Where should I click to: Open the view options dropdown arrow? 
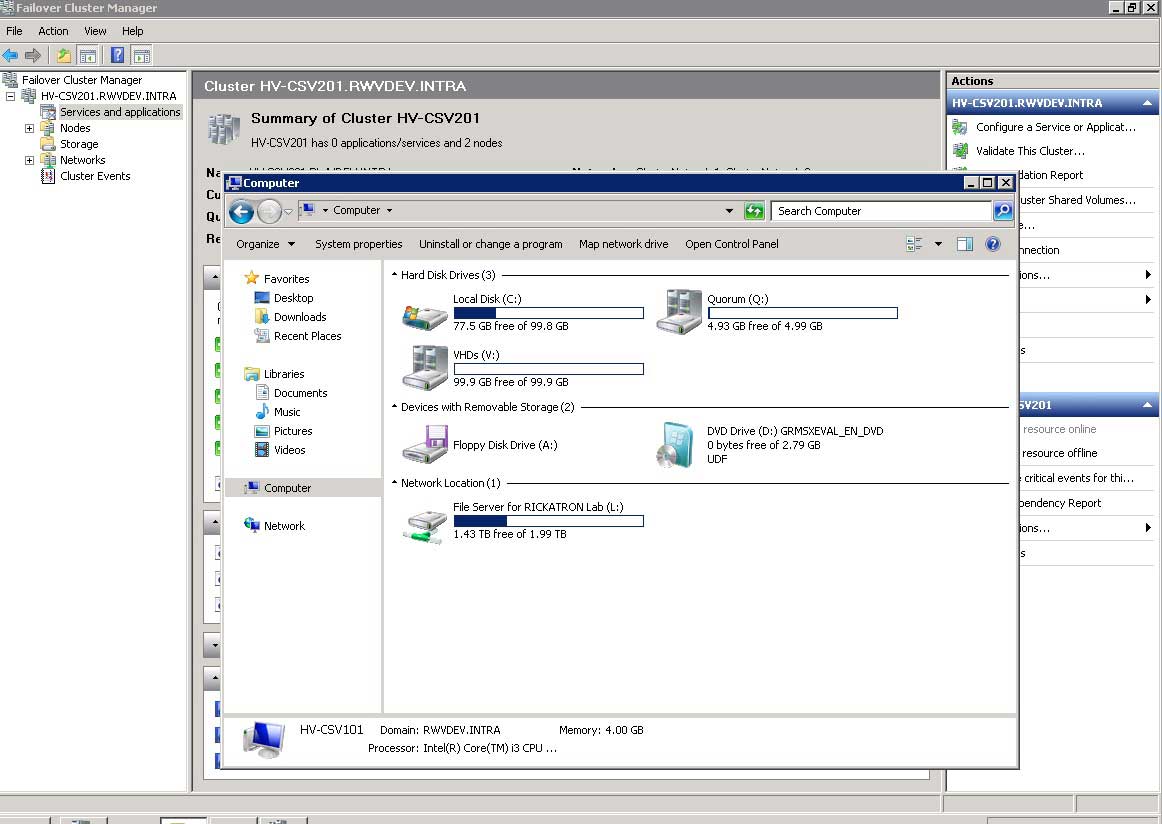[938, 244]
